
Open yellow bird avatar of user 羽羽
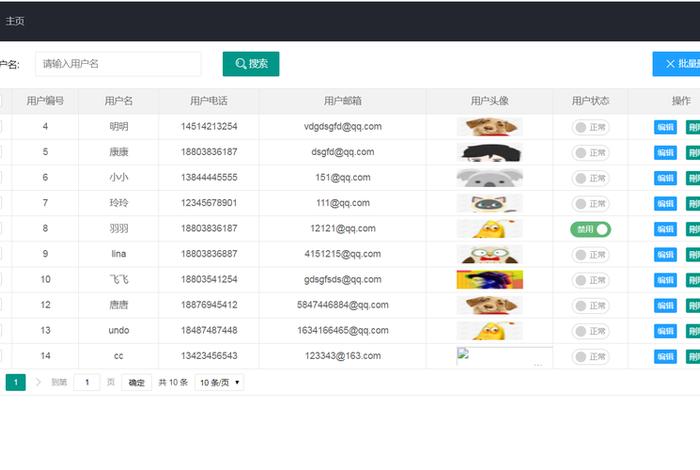[x=490, y=229]
